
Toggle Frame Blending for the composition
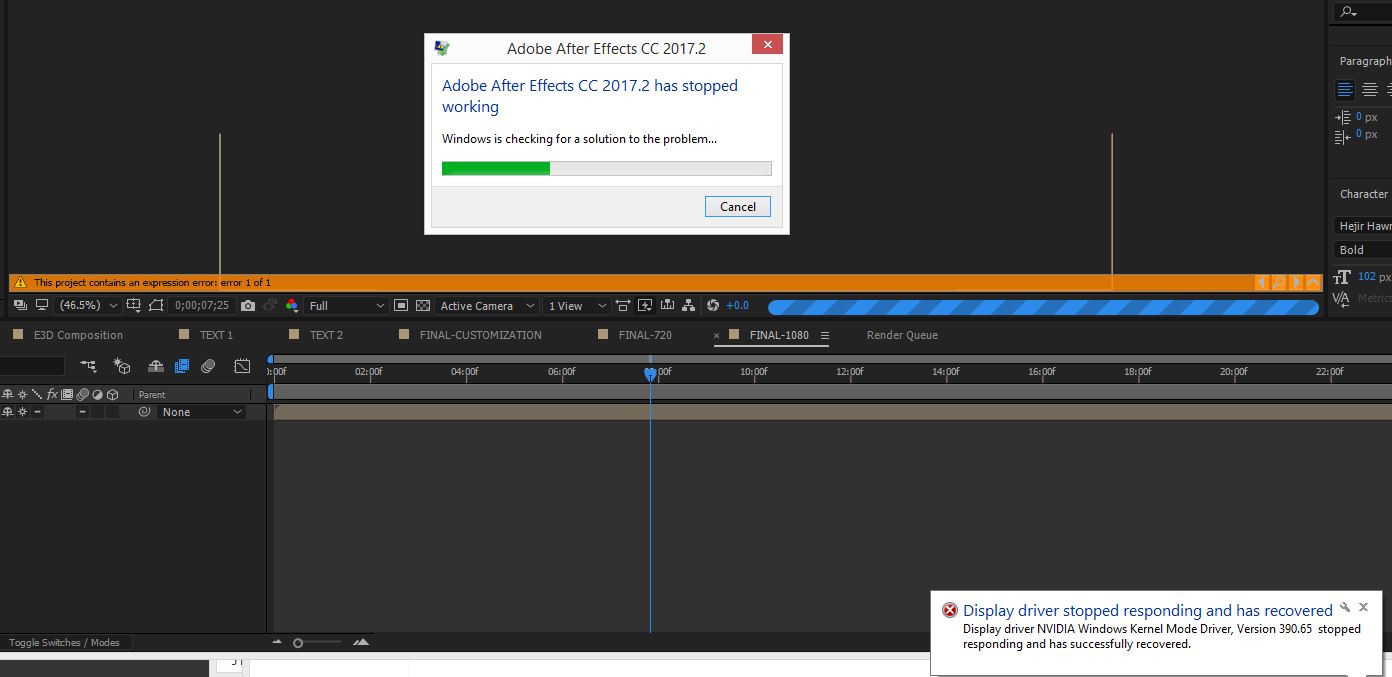click(181, 366)
